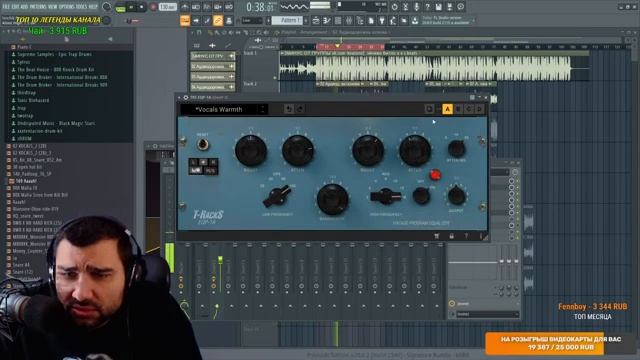This screenshot has height=360, width=640.
Task: Click the 0:38 time display
Action: click(x=260, y=7)
